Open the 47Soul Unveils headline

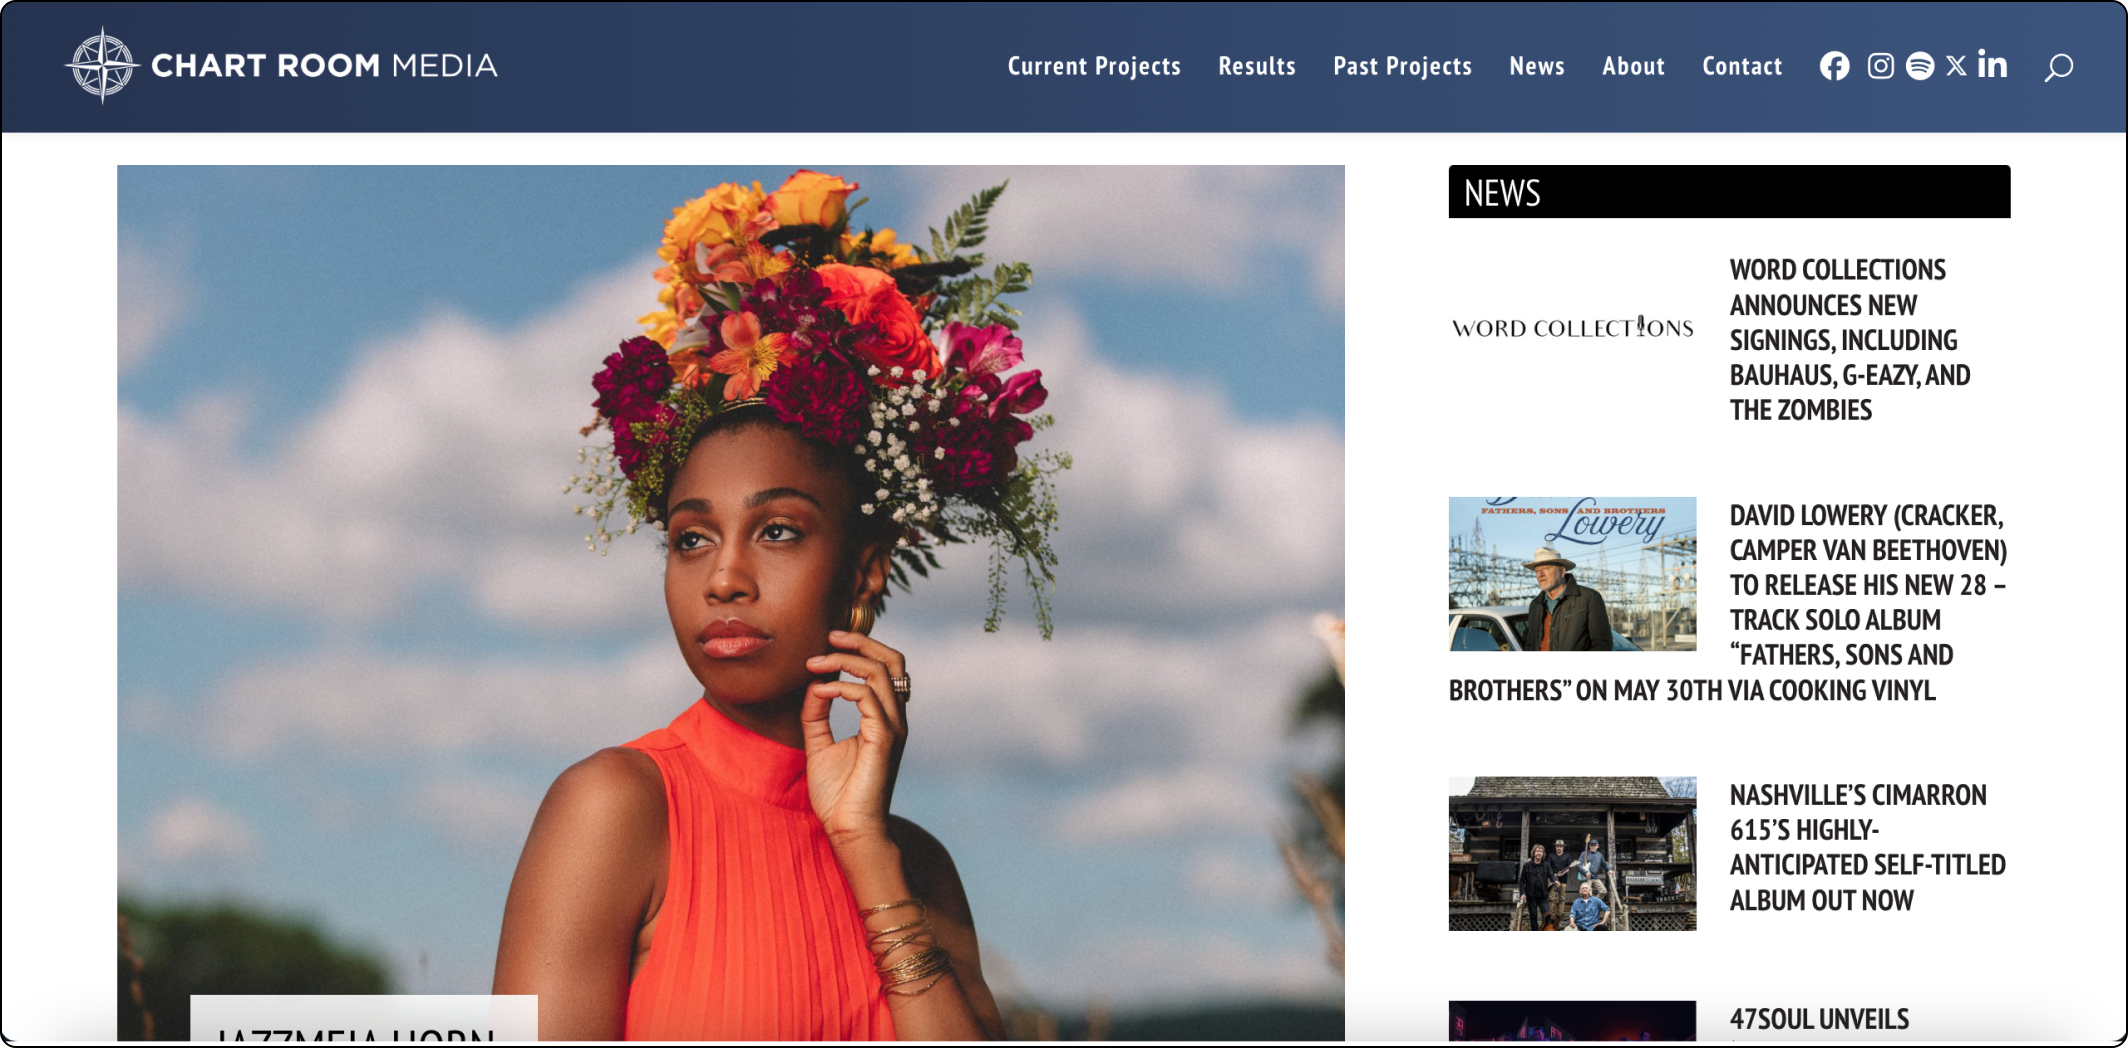click(x=1819, y=1019)
